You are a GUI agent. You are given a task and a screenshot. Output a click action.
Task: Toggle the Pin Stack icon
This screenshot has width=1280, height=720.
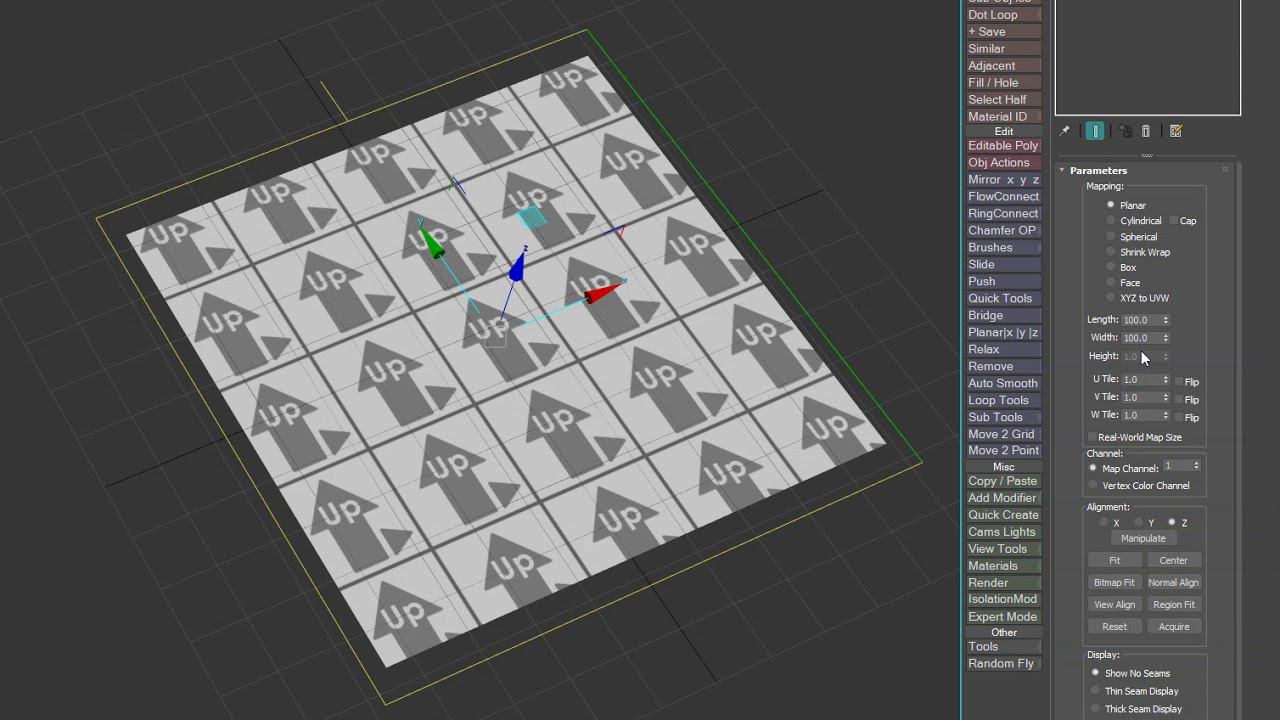[1064, 131]
